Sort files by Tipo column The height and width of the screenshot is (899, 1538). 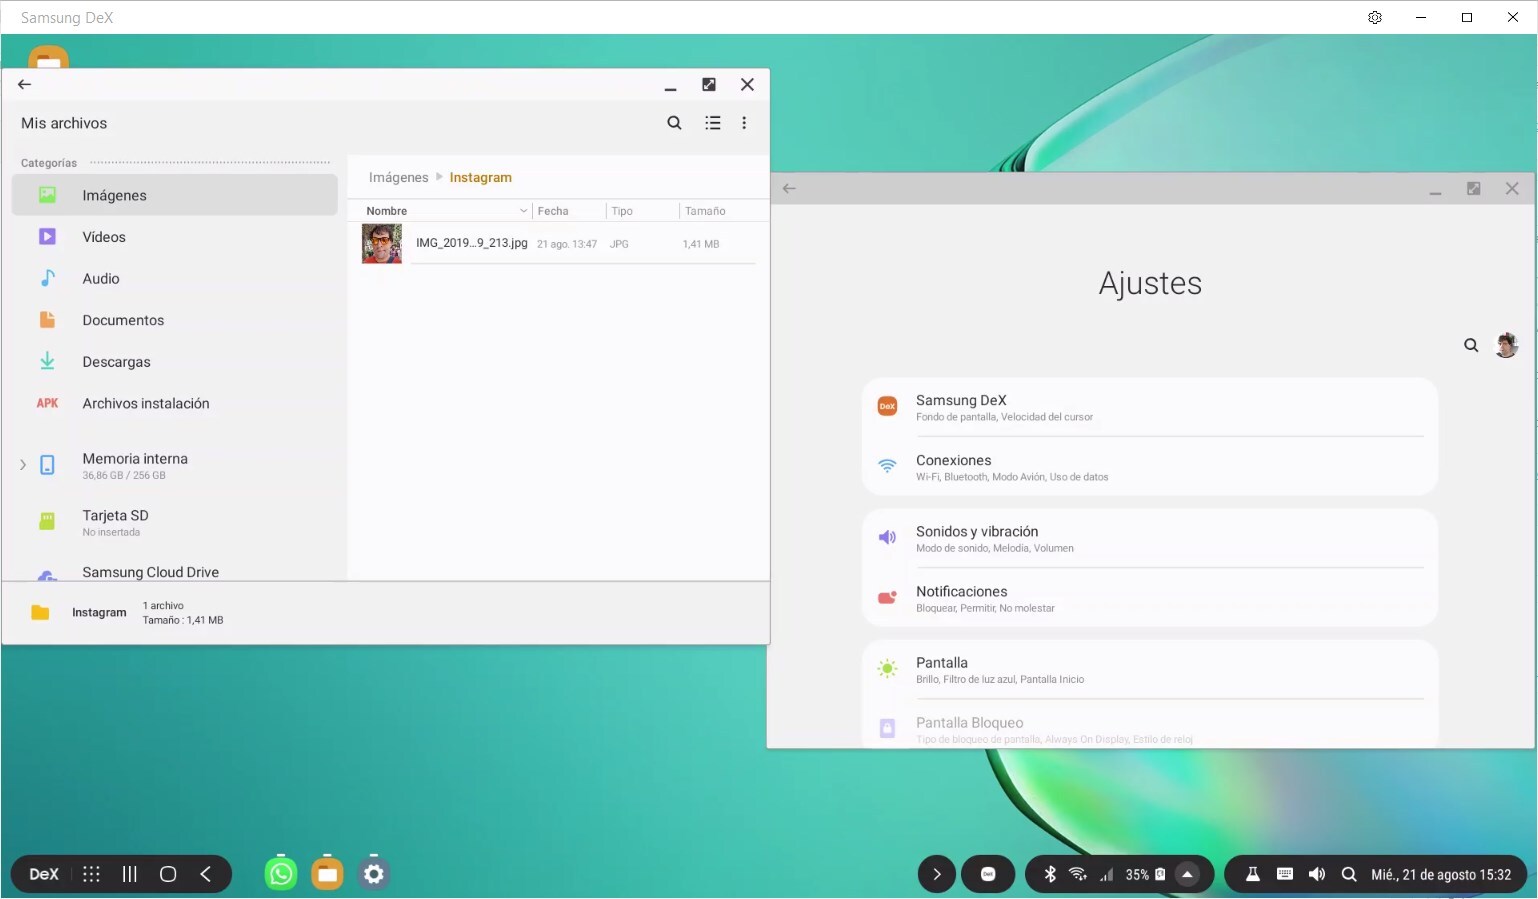(642, 211)
